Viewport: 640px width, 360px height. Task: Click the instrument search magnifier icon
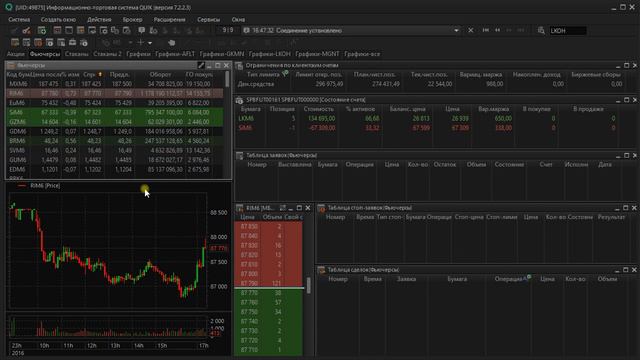(541, 31)
